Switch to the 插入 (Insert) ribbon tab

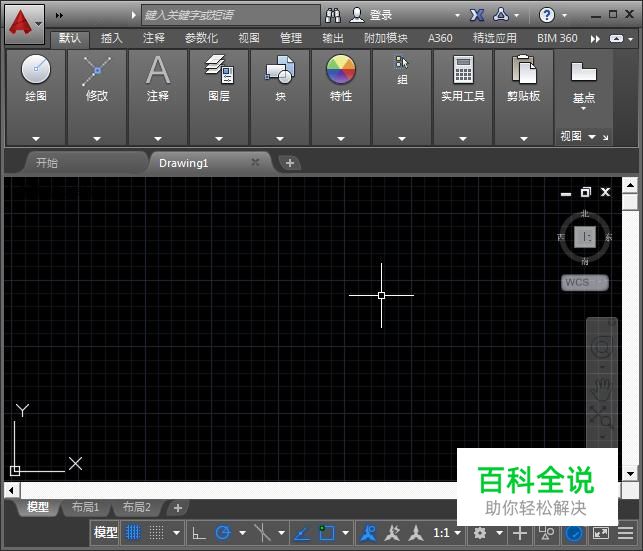pos(112,38)
